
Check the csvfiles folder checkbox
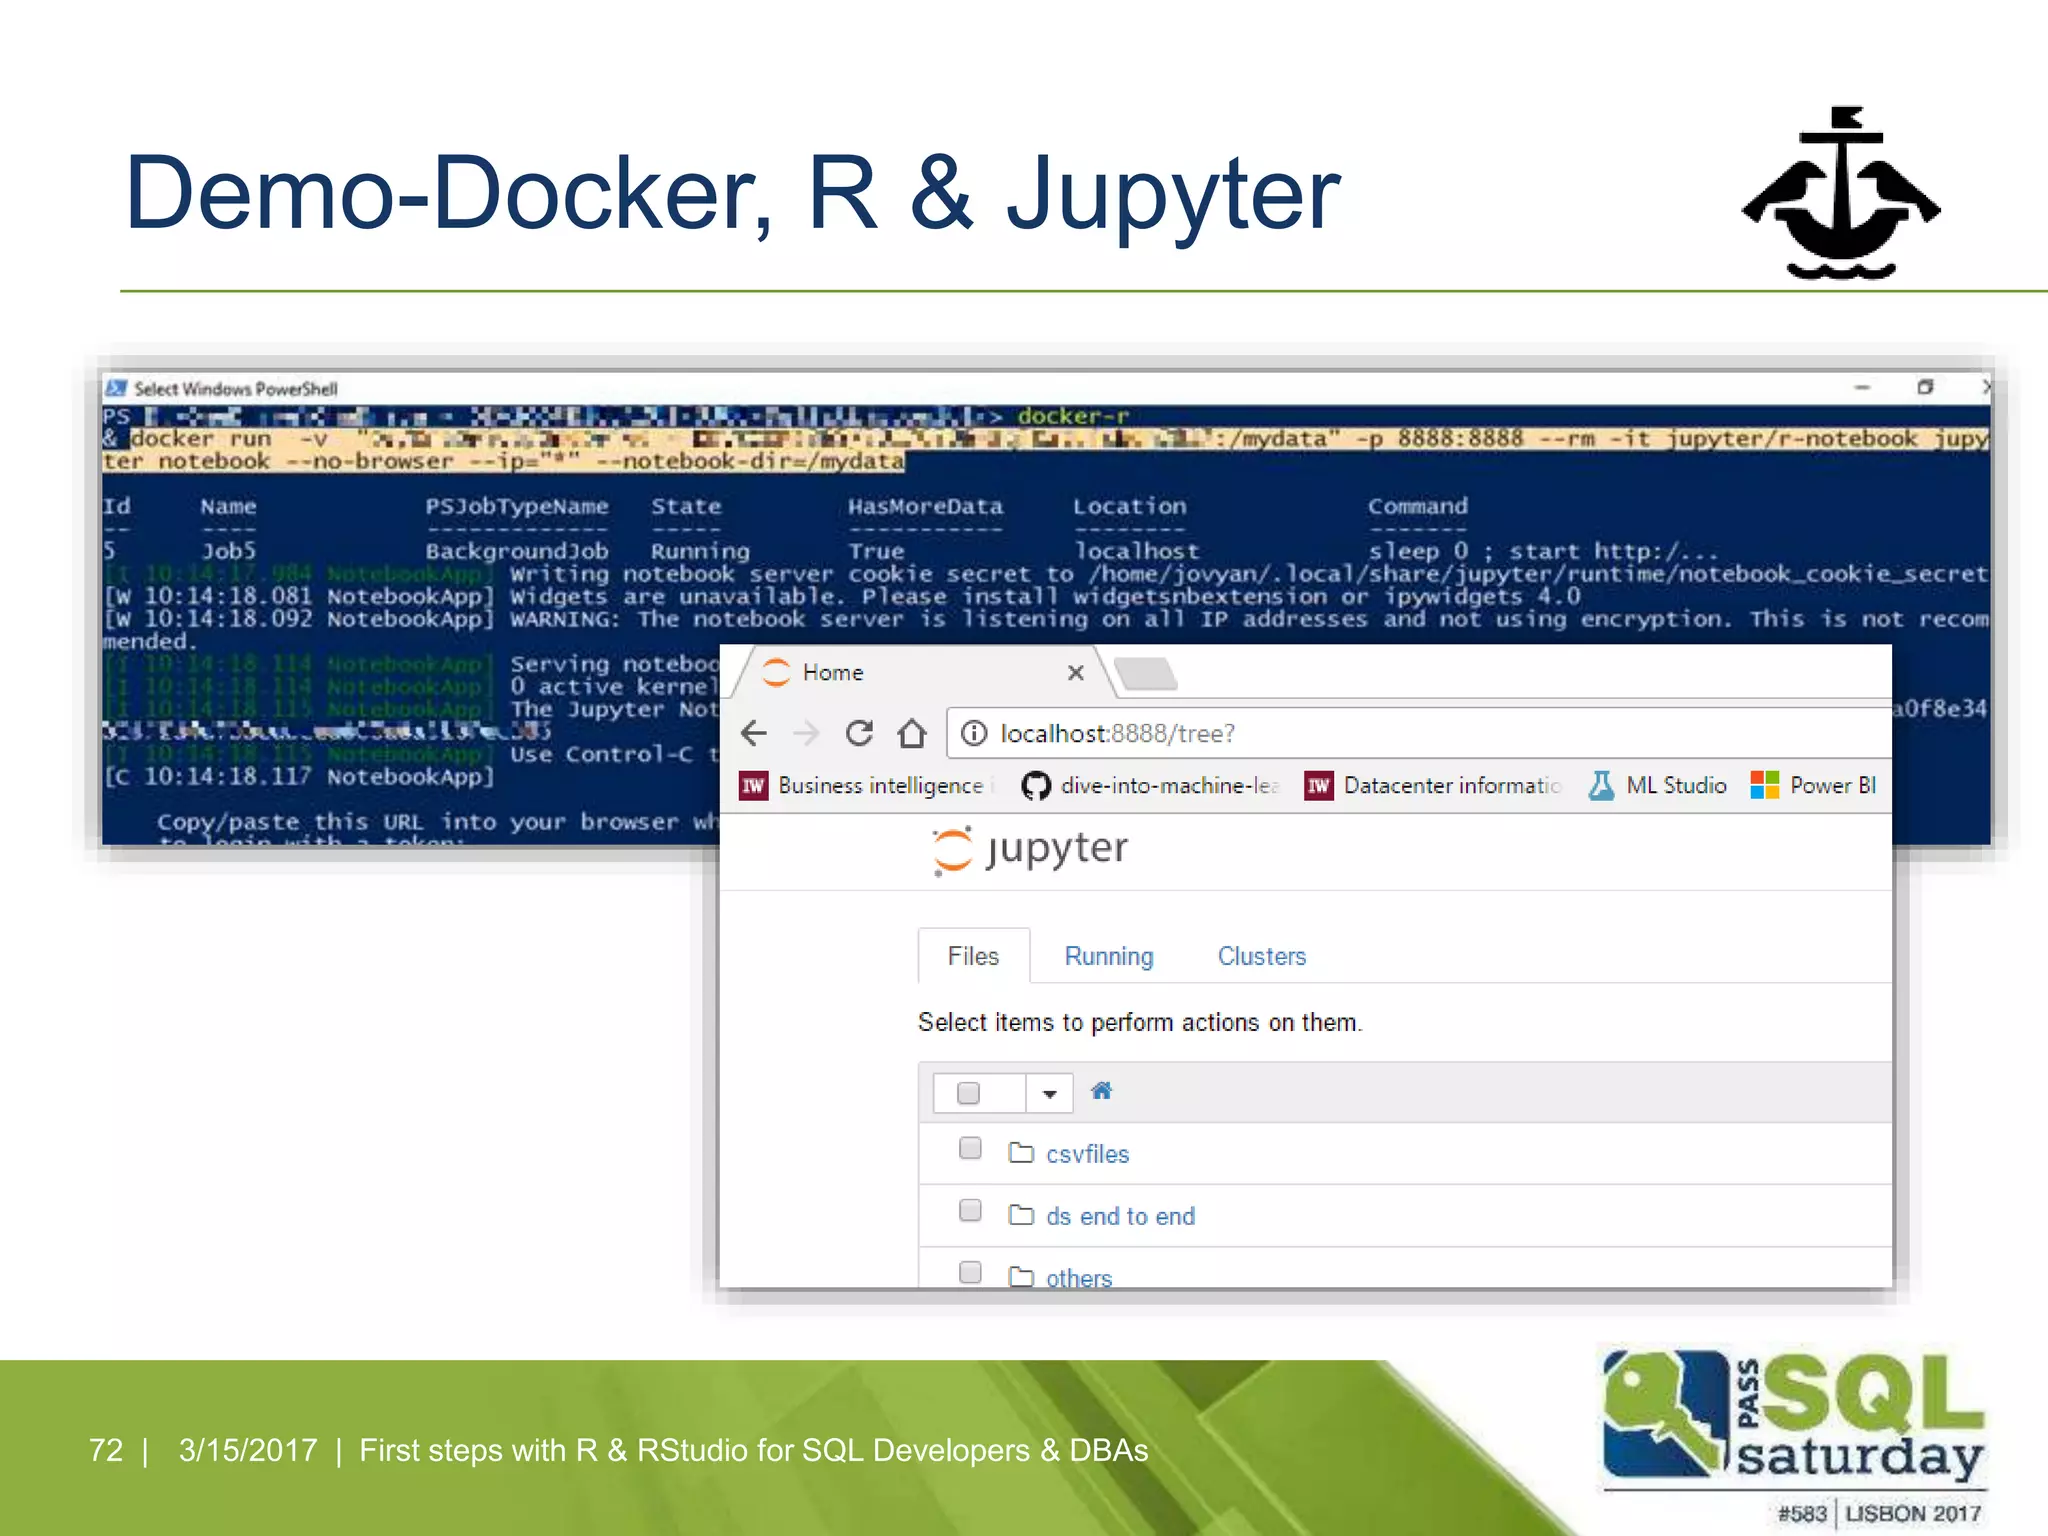pyautogui.click(x=970, y=1148)
